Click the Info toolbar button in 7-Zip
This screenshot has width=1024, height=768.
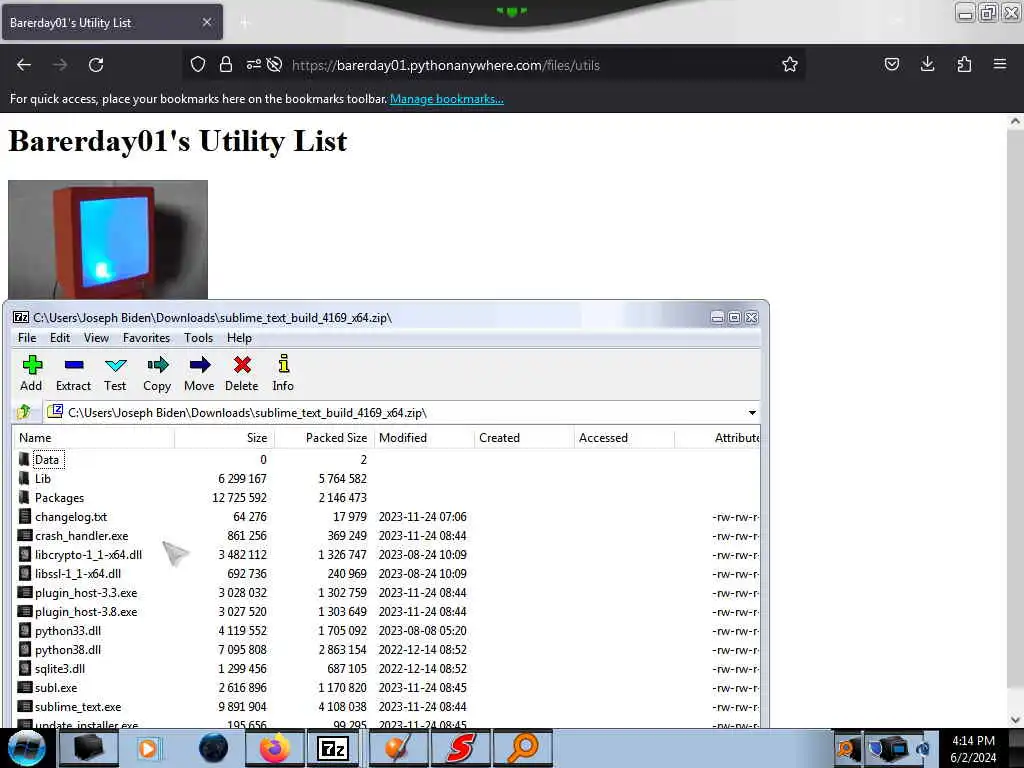[x=283, y=374]
